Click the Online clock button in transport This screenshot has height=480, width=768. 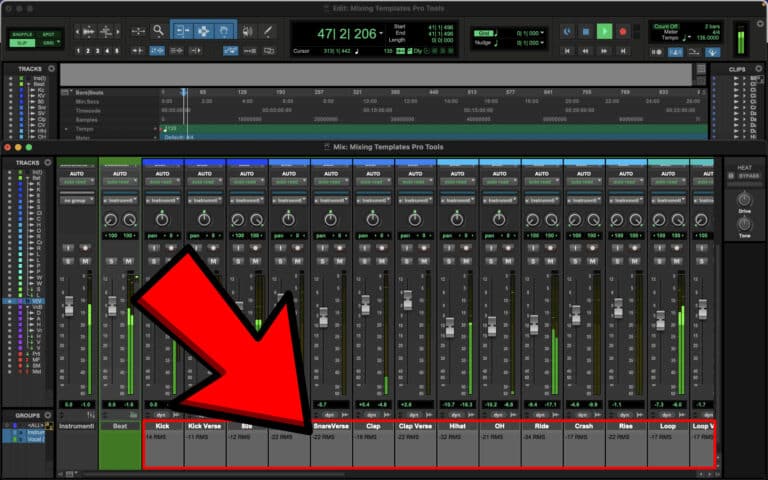(x=567, y=32)
